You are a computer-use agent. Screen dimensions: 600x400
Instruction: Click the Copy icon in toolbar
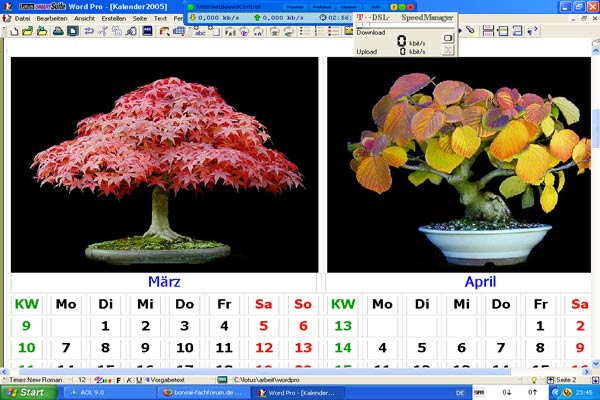pos(117,31)
